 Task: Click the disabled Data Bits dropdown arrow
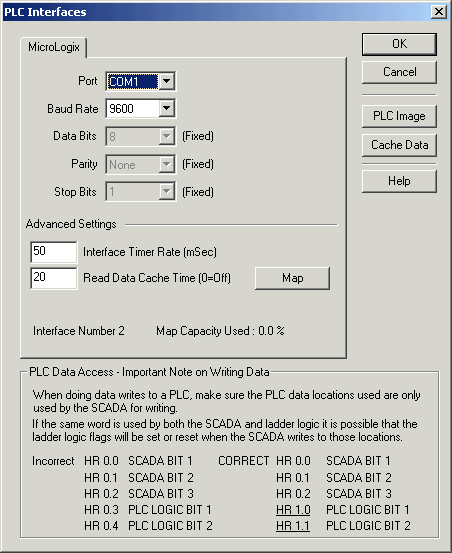(166, 136)
